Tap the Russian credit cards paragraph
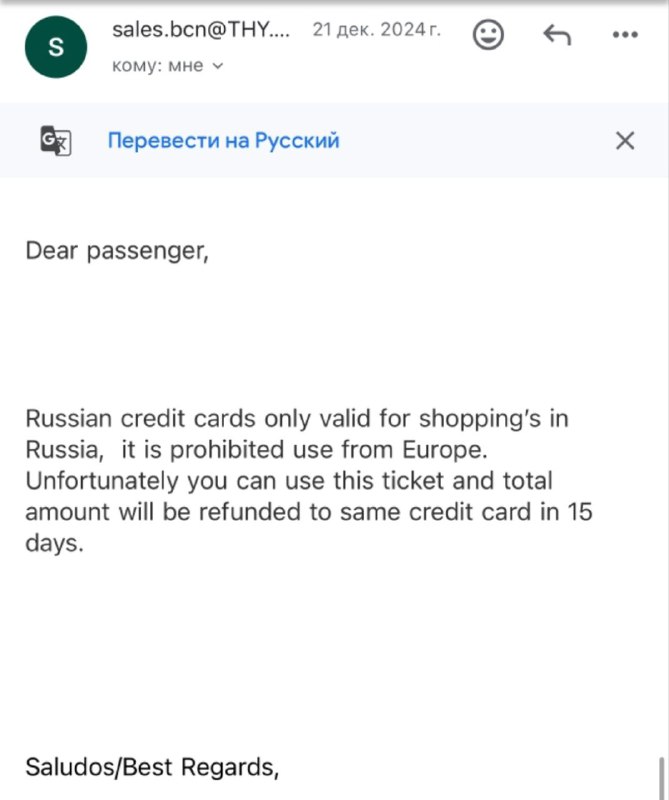The width and height of the screenshot is (669, 800). [309, 481]
